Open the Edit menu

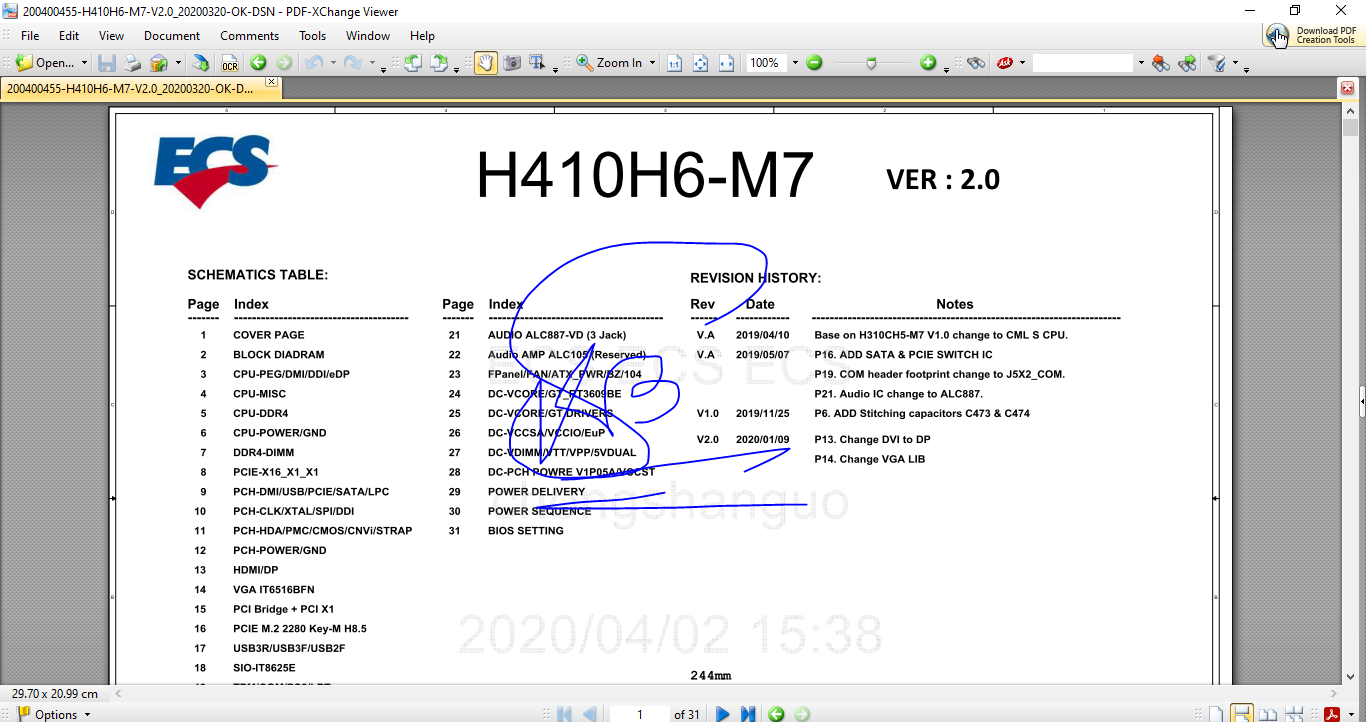(69, 35)
